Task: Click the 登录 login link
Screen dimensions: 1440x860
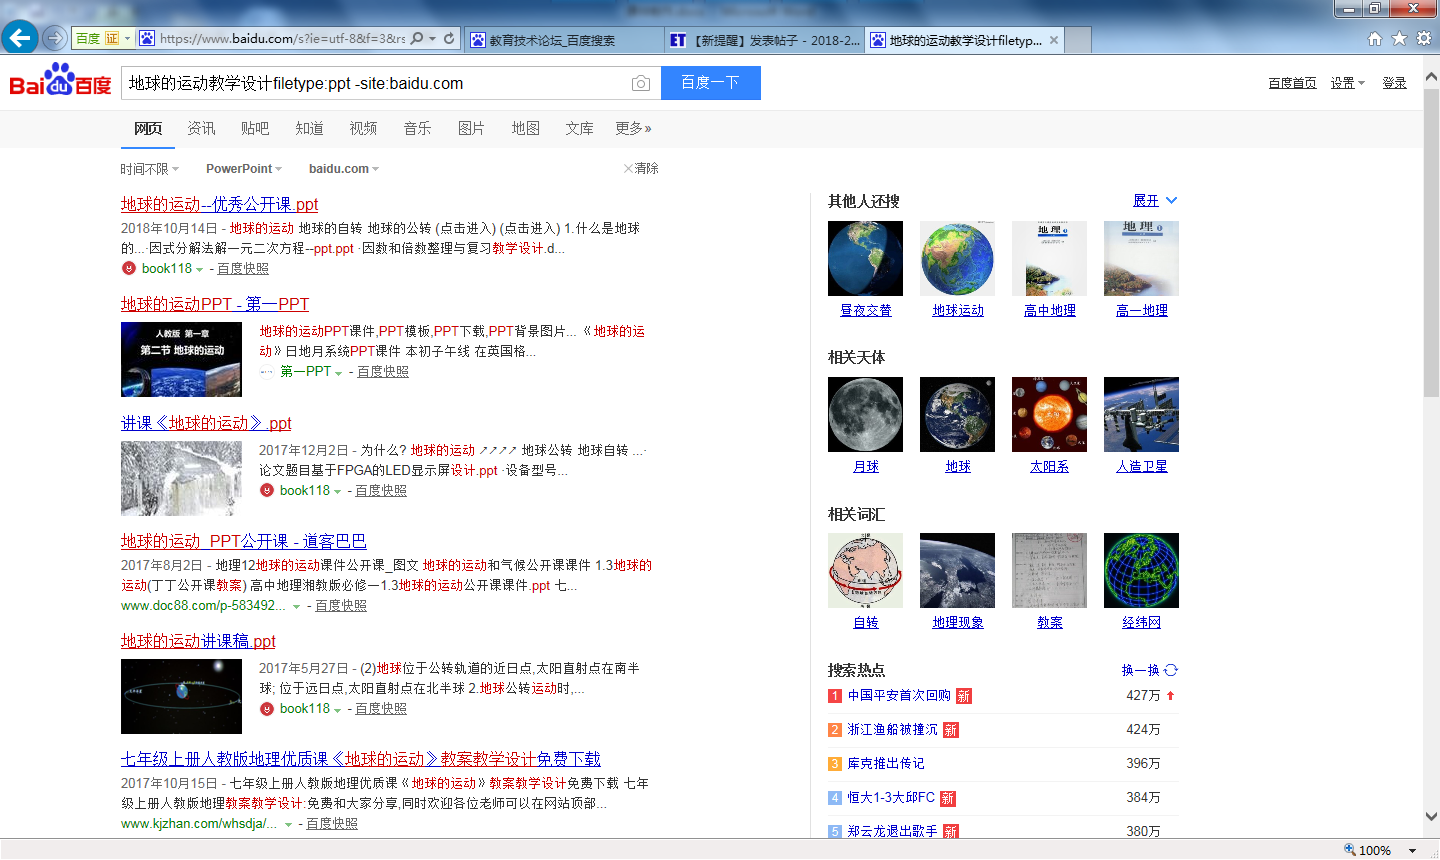Action: [1395, 83]
